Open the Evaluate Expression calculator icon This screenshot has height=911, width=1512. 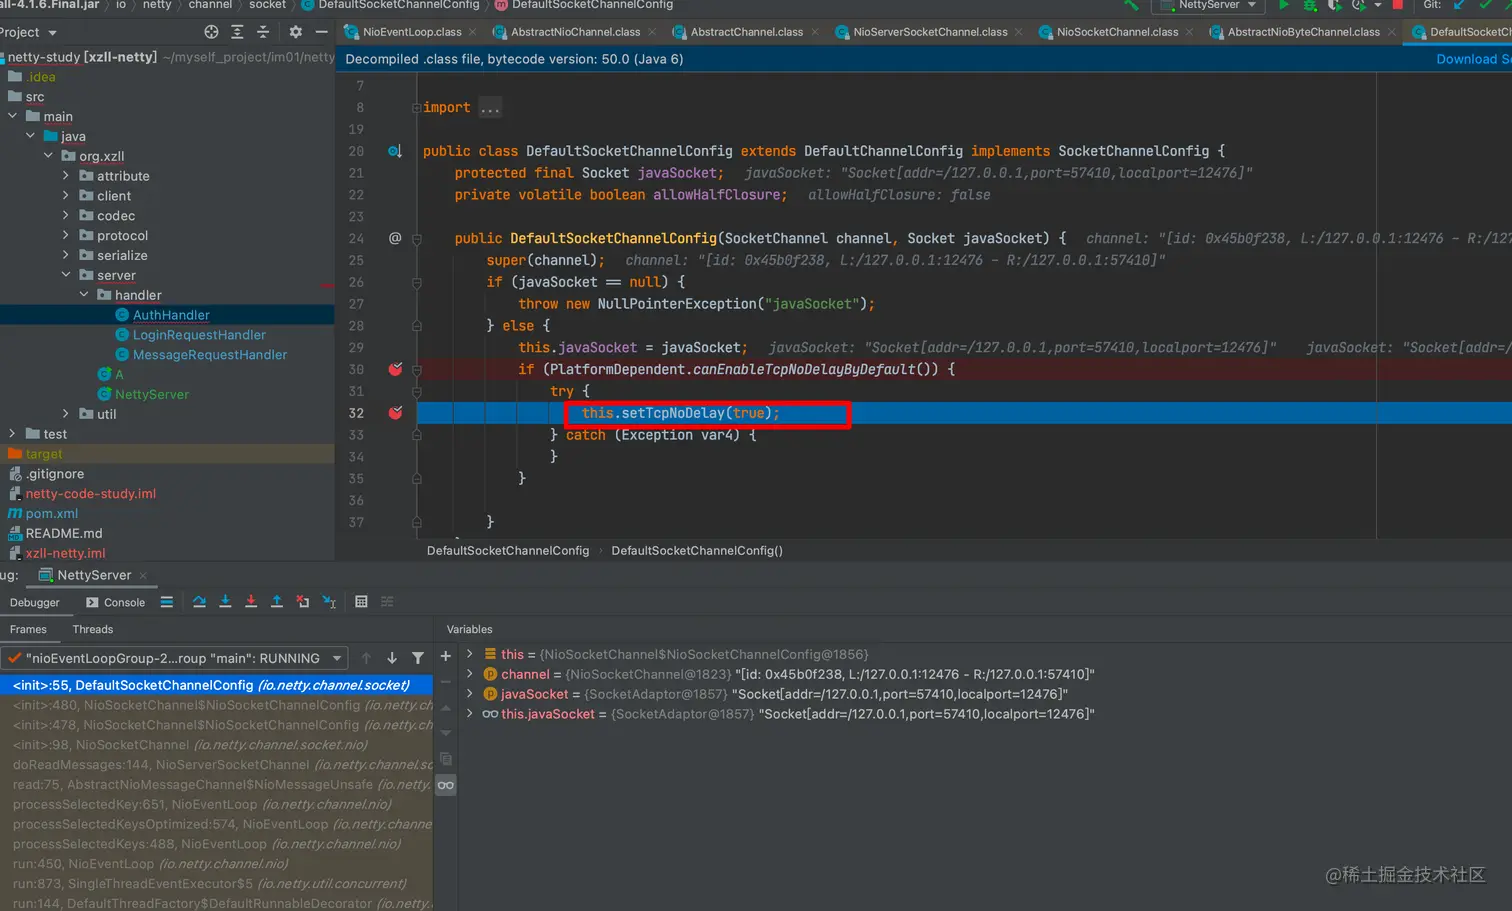click(361, 602)
